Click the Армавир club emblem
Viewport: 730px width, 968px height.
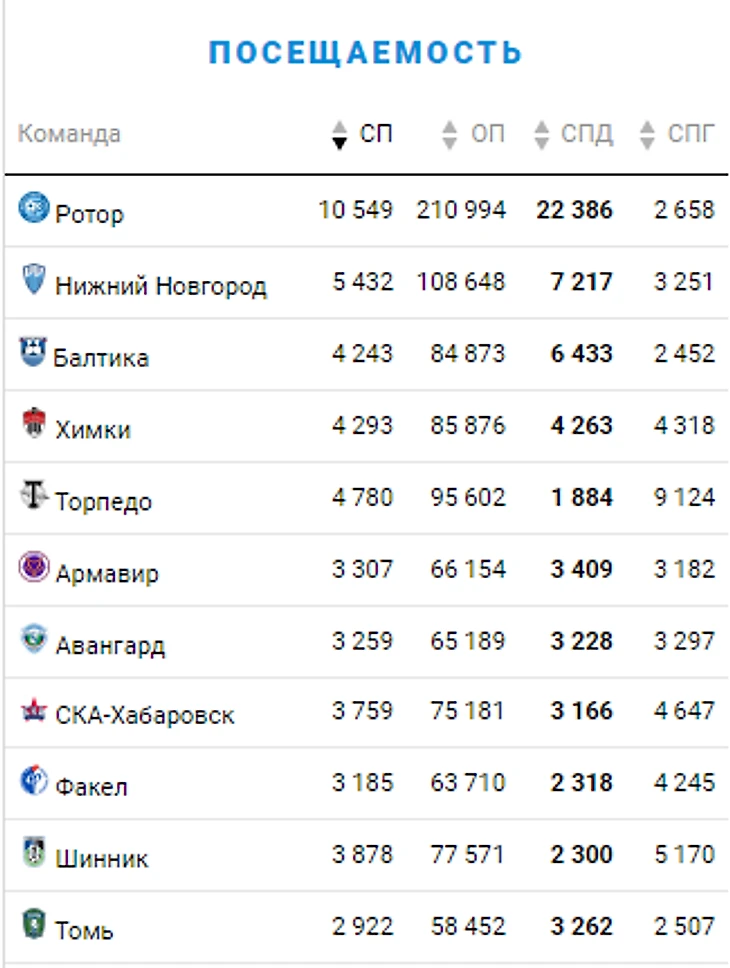pyautogui.click(x=33, y=567)
